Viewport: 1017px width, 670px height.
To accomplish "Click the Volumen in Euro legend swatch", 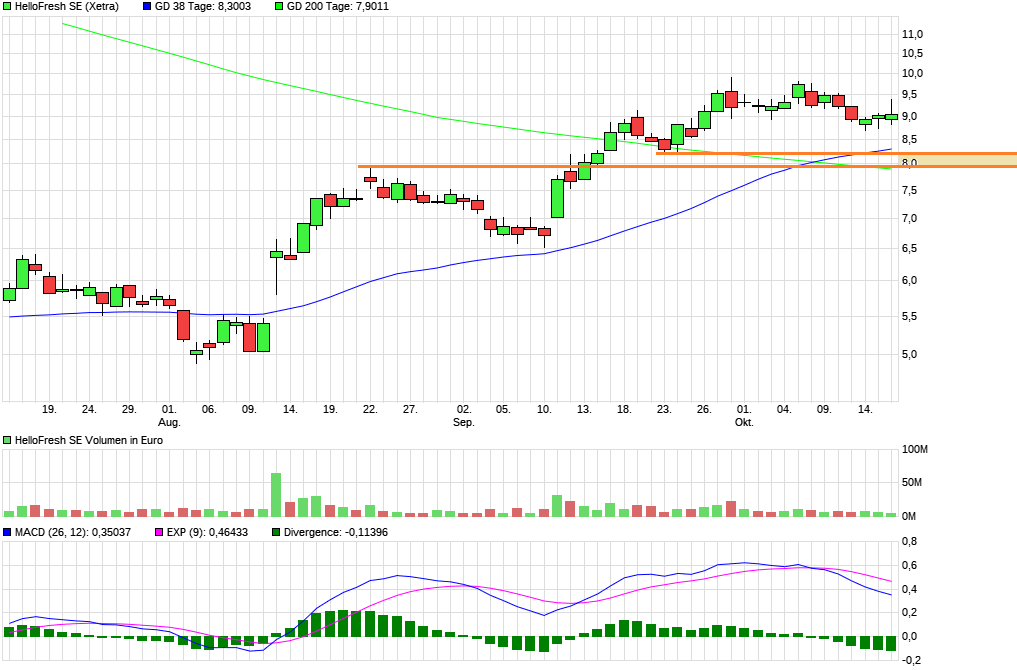I will 7,440.
